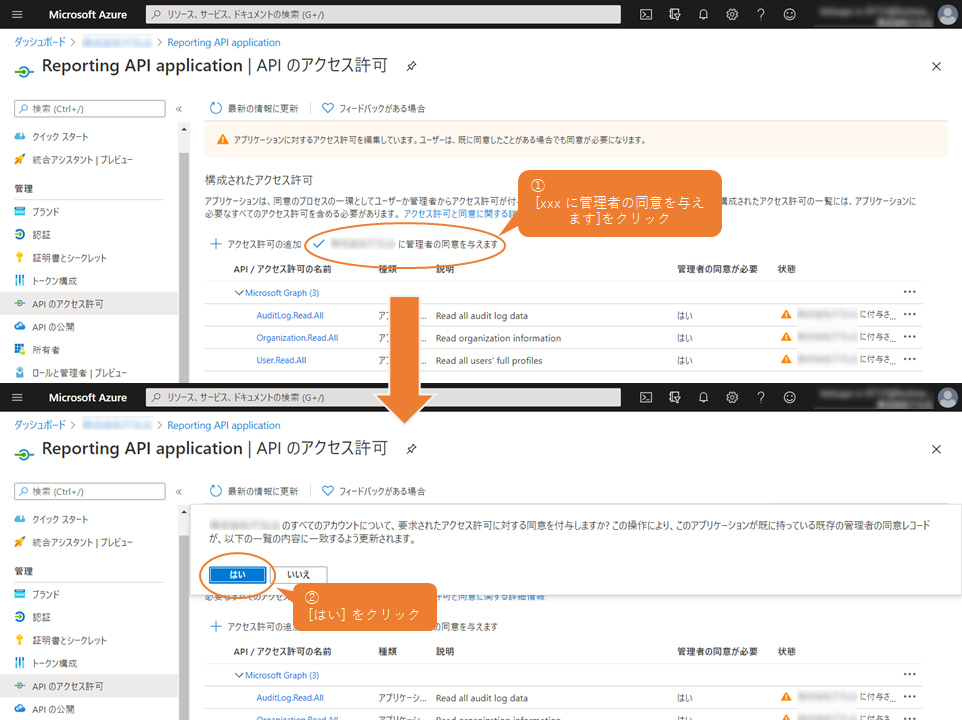The height and width of the screenshot is (720, 962).
Task: Open more options for Organization.Read.All in upper screenshot
Action: [910, 336]
